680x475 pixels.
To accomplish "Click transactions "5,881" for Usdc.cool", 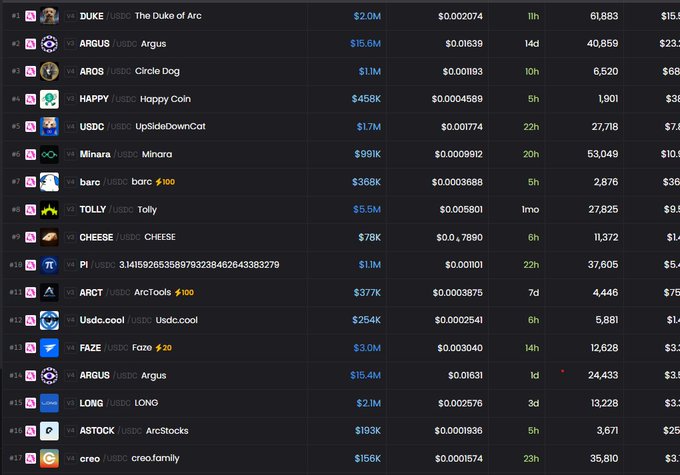I will 607,320.
